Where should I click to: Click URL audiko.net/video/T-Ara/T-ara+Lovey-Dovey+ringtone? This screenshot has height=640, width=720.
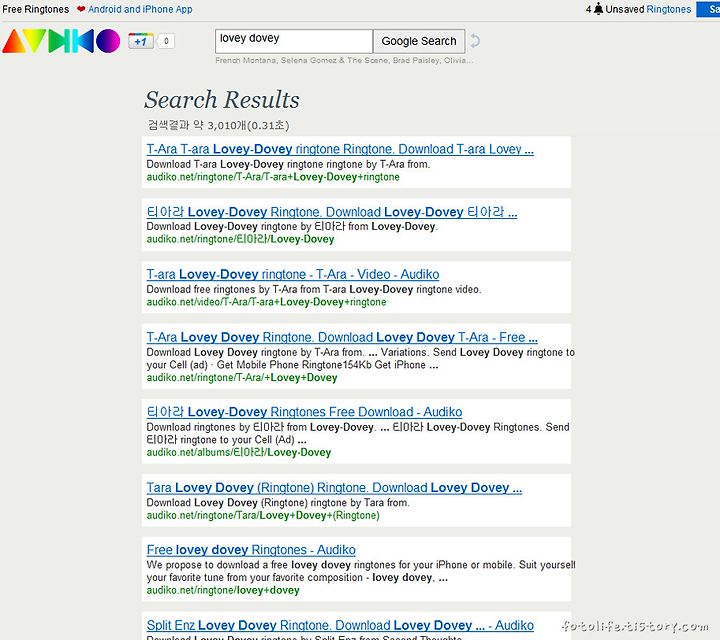click(x=266, y=302)
